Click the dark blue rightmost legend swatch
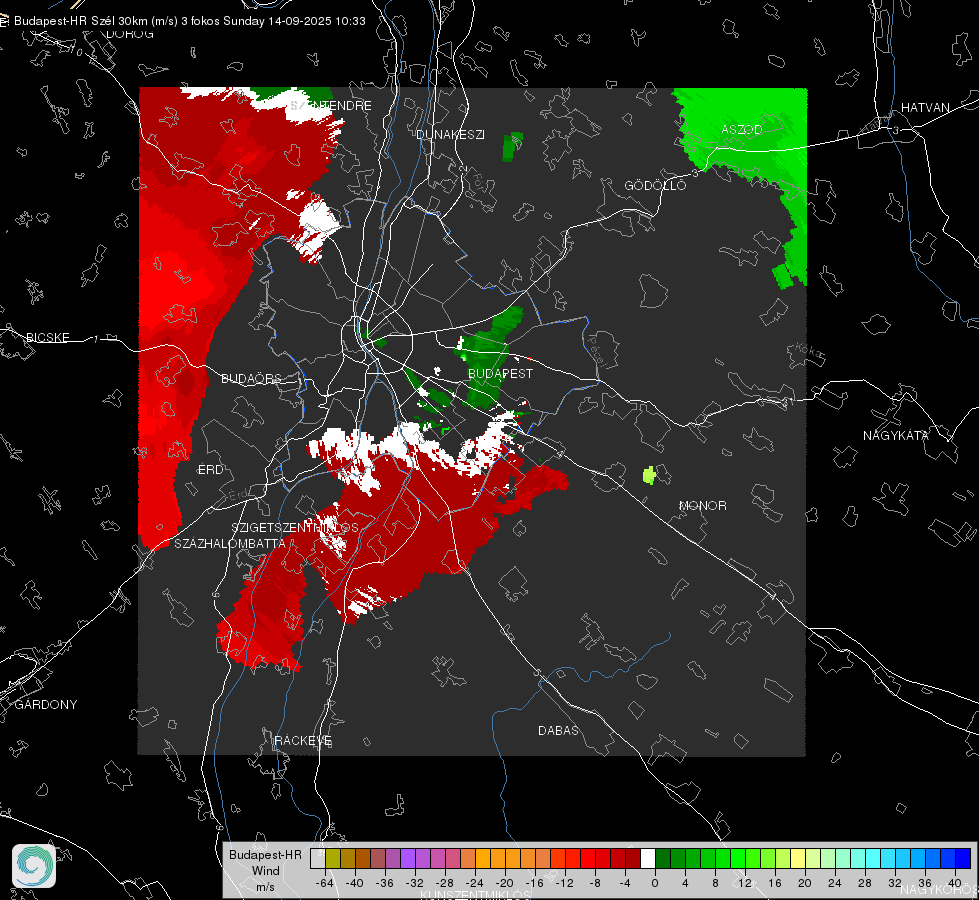The width and height of the screenshot is (979, 900). tap(963, 859)
